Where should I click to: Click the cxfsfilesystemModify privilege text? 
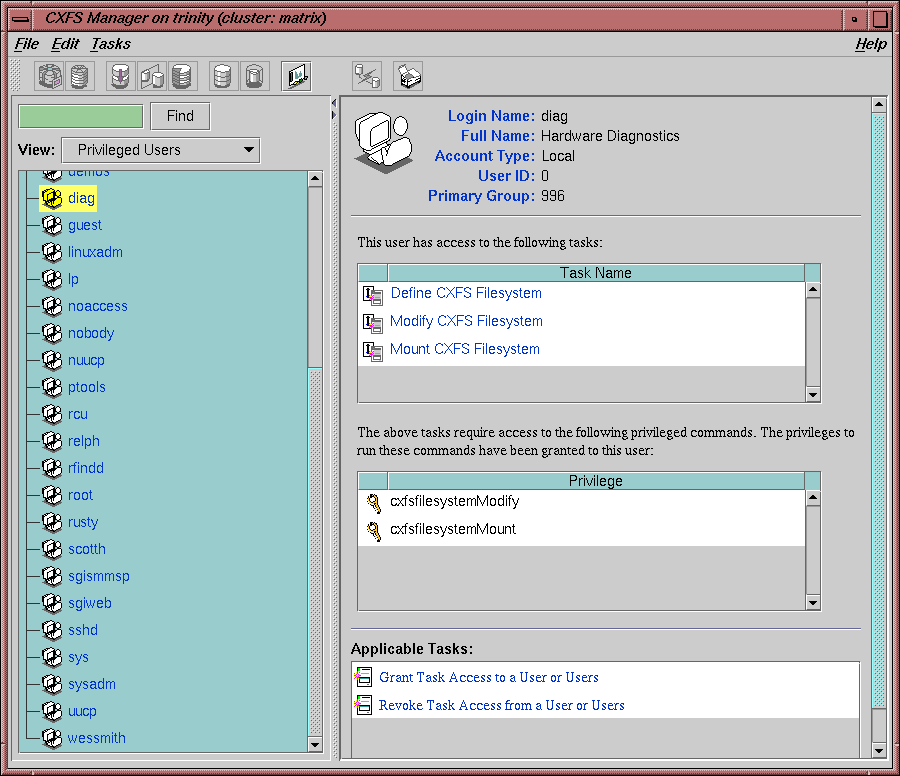(x=455, y=501)
